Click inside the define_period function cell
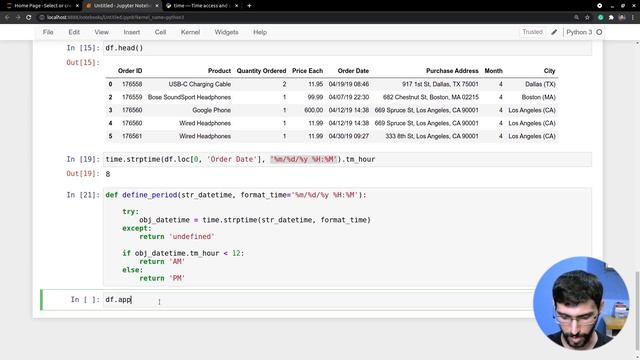The image size is (640, 360). click(x=347, y=237)
